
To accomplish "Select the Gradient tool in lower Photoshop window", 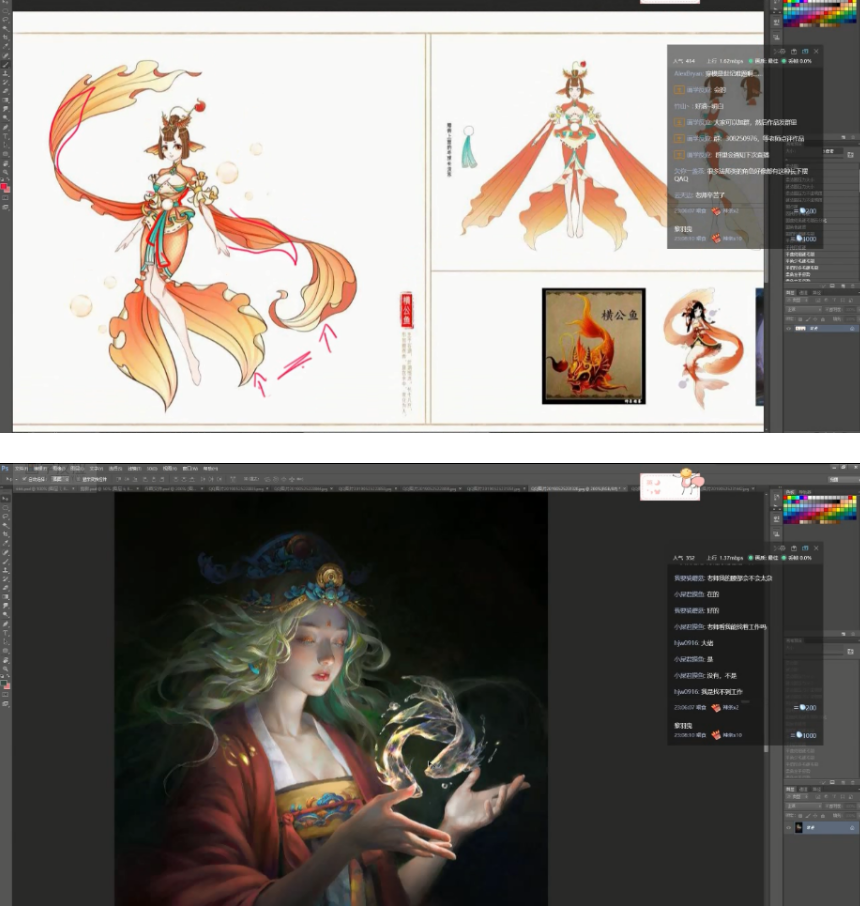I will tap(6, 596).
